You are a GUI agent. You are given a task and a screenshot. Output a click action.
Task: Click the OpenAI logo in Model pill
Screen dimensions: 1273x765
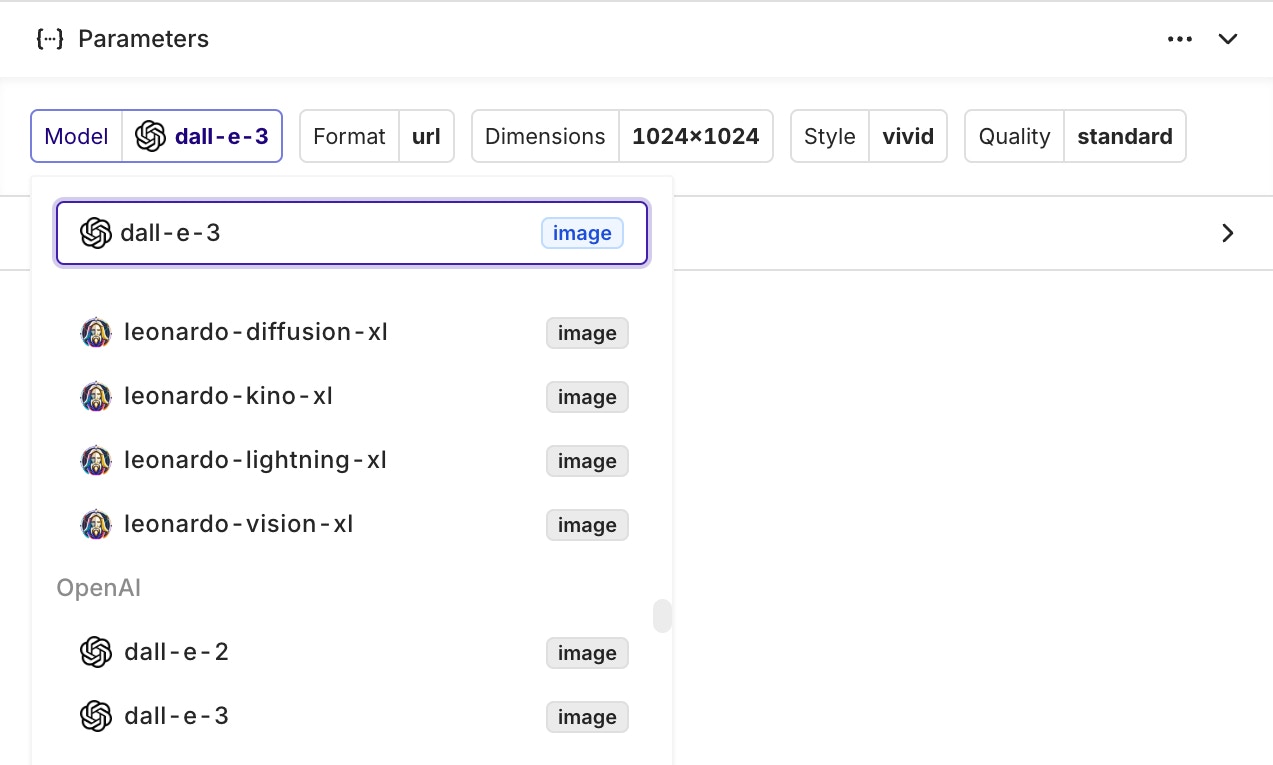pos(150,136)
